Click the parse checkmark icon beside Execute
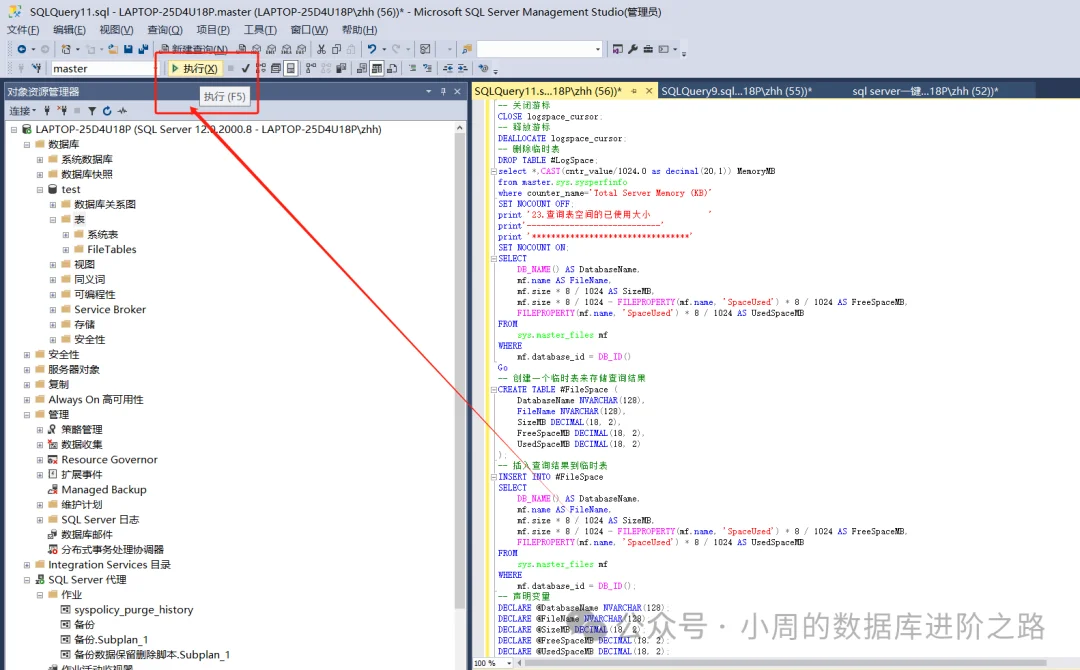 [x=245, y=68]
